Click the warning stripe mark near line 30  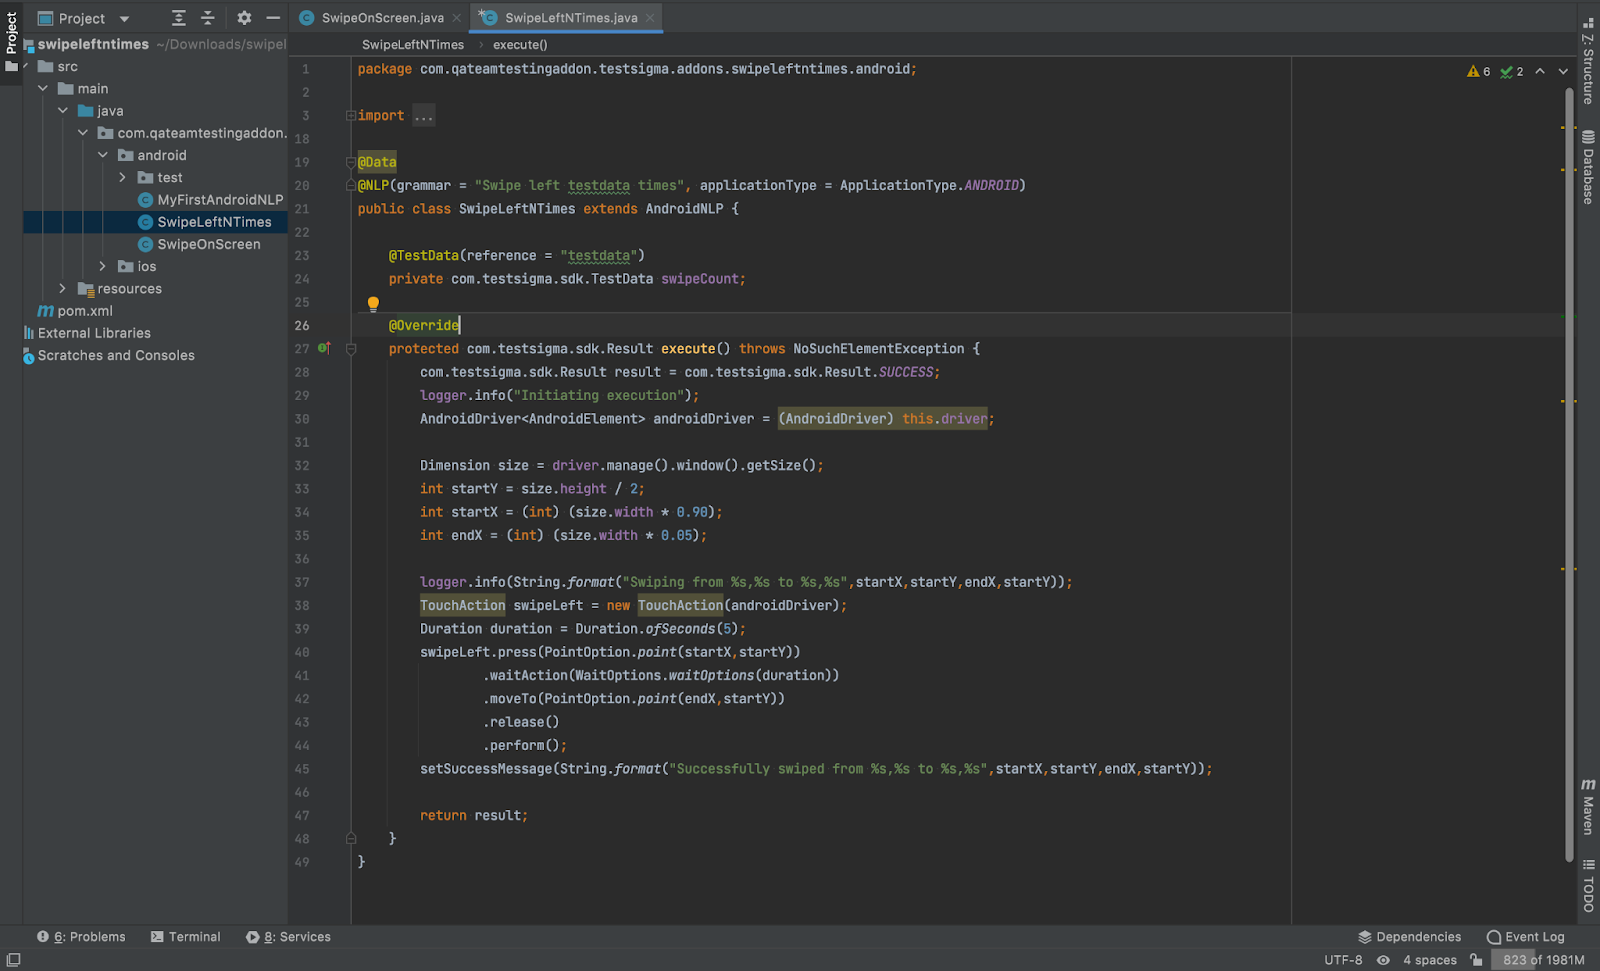click(x=1568, y=401)
